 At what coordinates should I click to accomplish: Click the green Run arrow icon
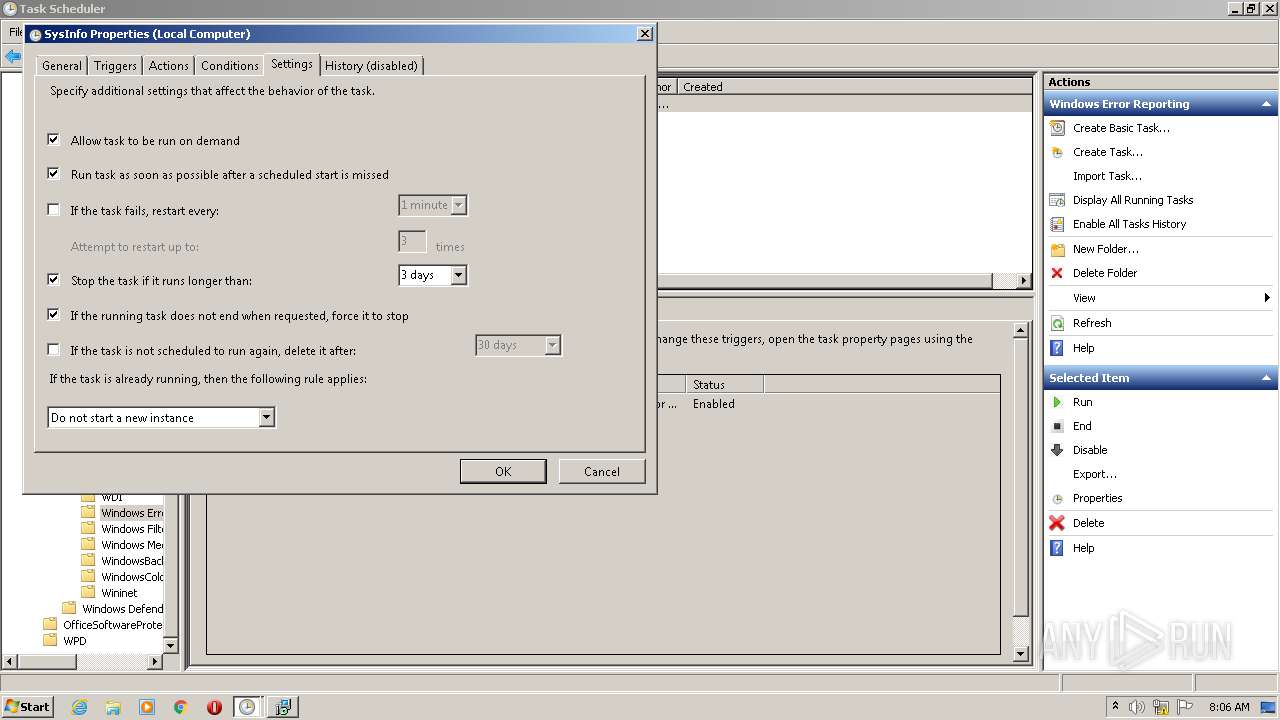(x=1057, y=402)
